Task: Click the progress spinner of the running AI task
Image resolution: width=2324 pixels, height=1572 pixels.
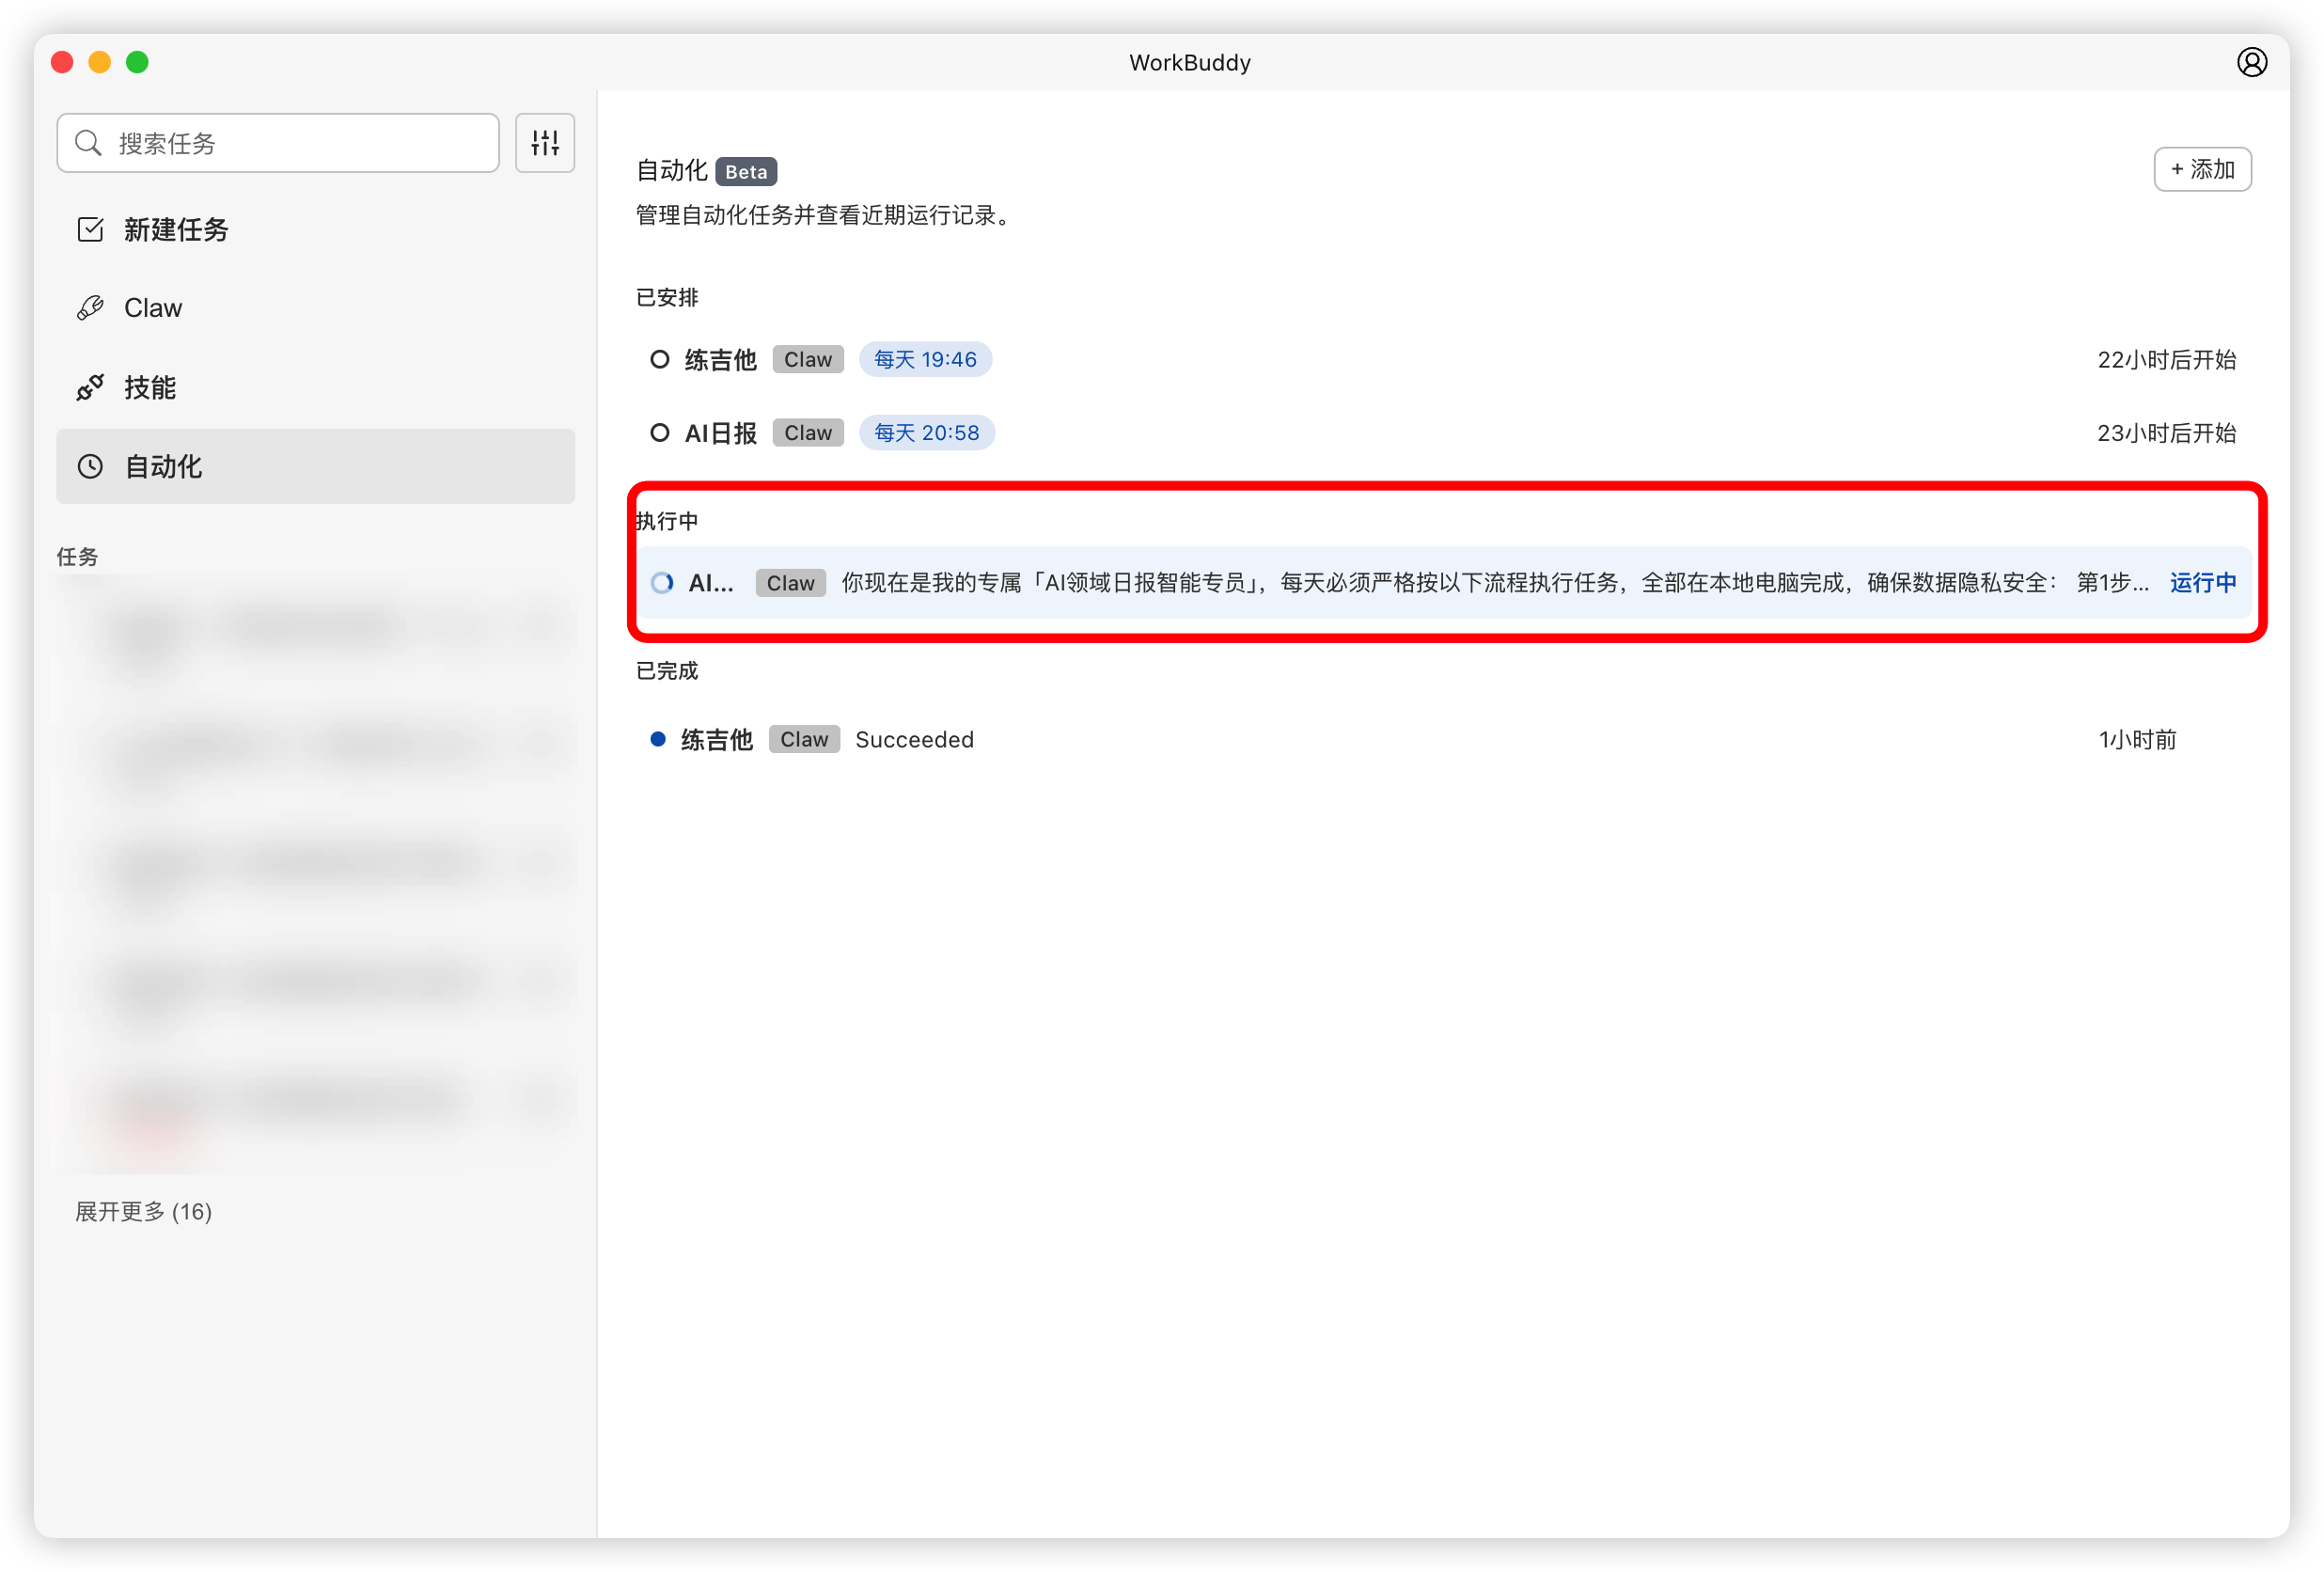Action: click(x=662, y=582)
